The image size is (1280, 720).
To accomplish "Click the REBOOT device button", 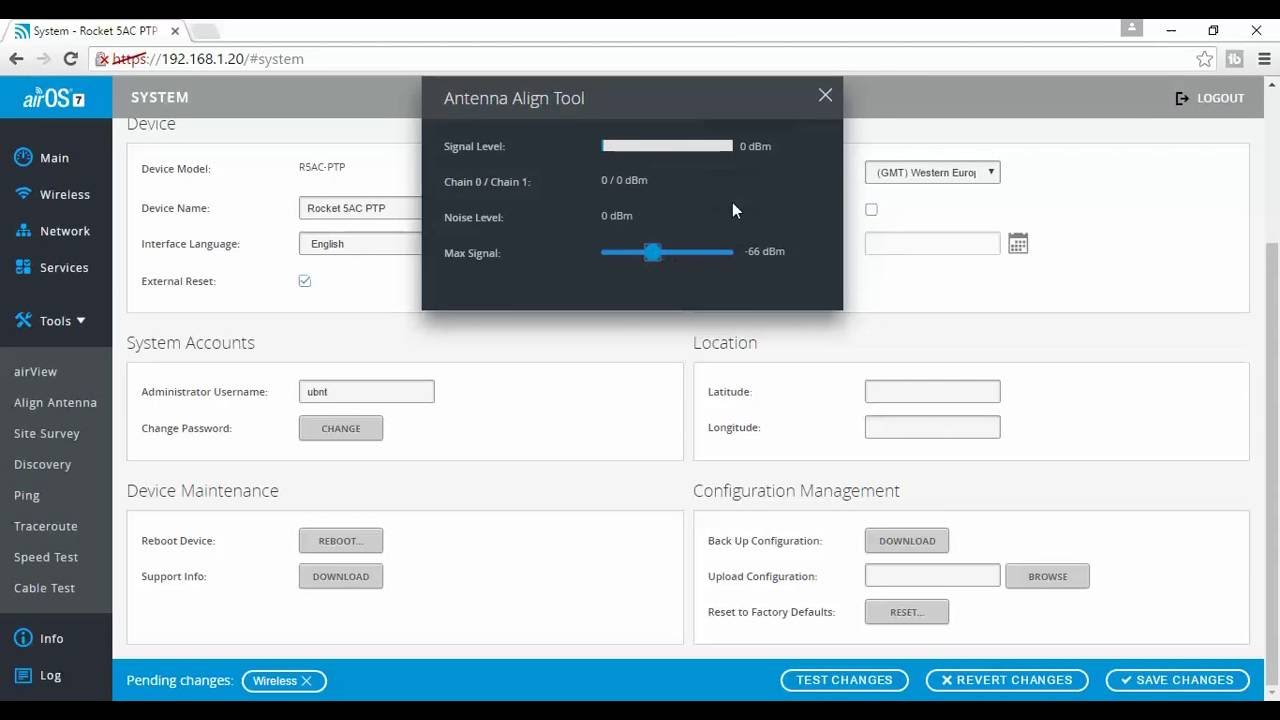I will 340,541.
